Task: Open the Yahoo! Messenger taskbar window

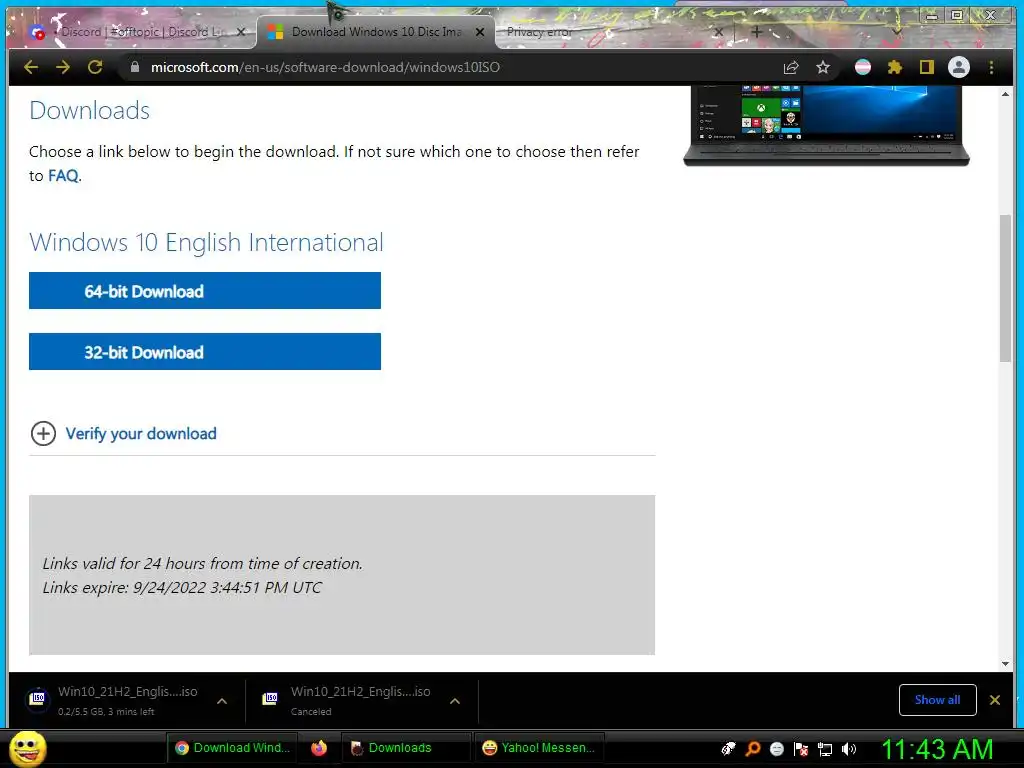Action: (x=539, y=748)
